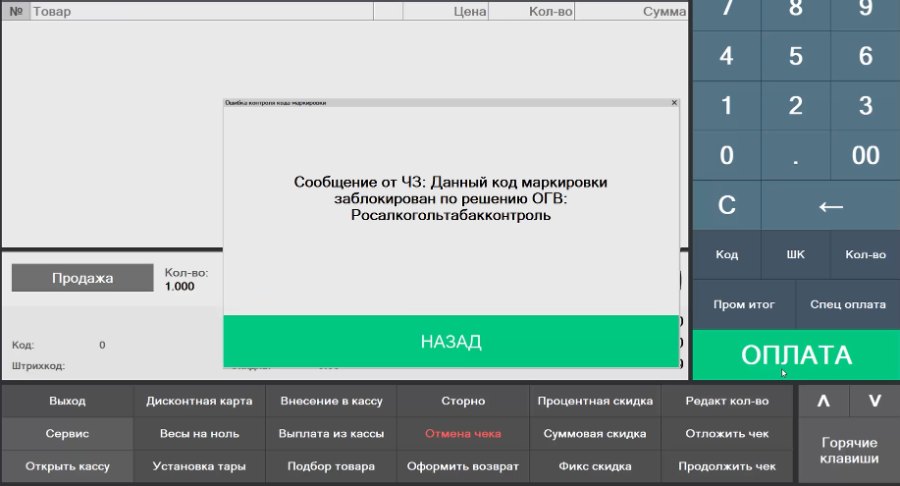Image resolution: width=900 pixels, height=486 pixels.
Task: Tap digit 4 on the numeric keypad
Action: click(727, 56)
